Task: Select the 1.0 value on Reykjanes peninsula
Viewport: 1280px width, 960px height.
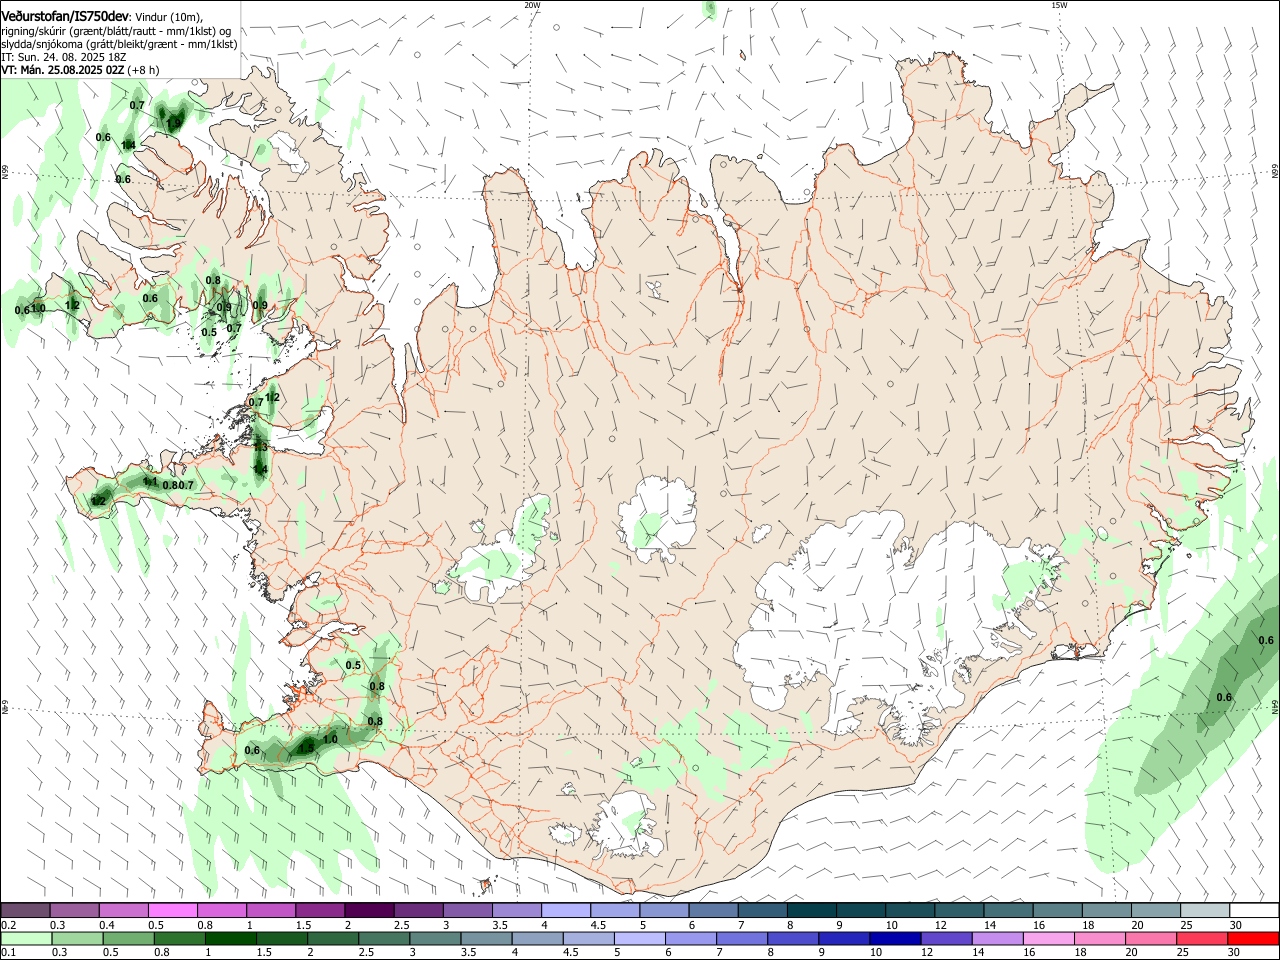Action: 330,738
